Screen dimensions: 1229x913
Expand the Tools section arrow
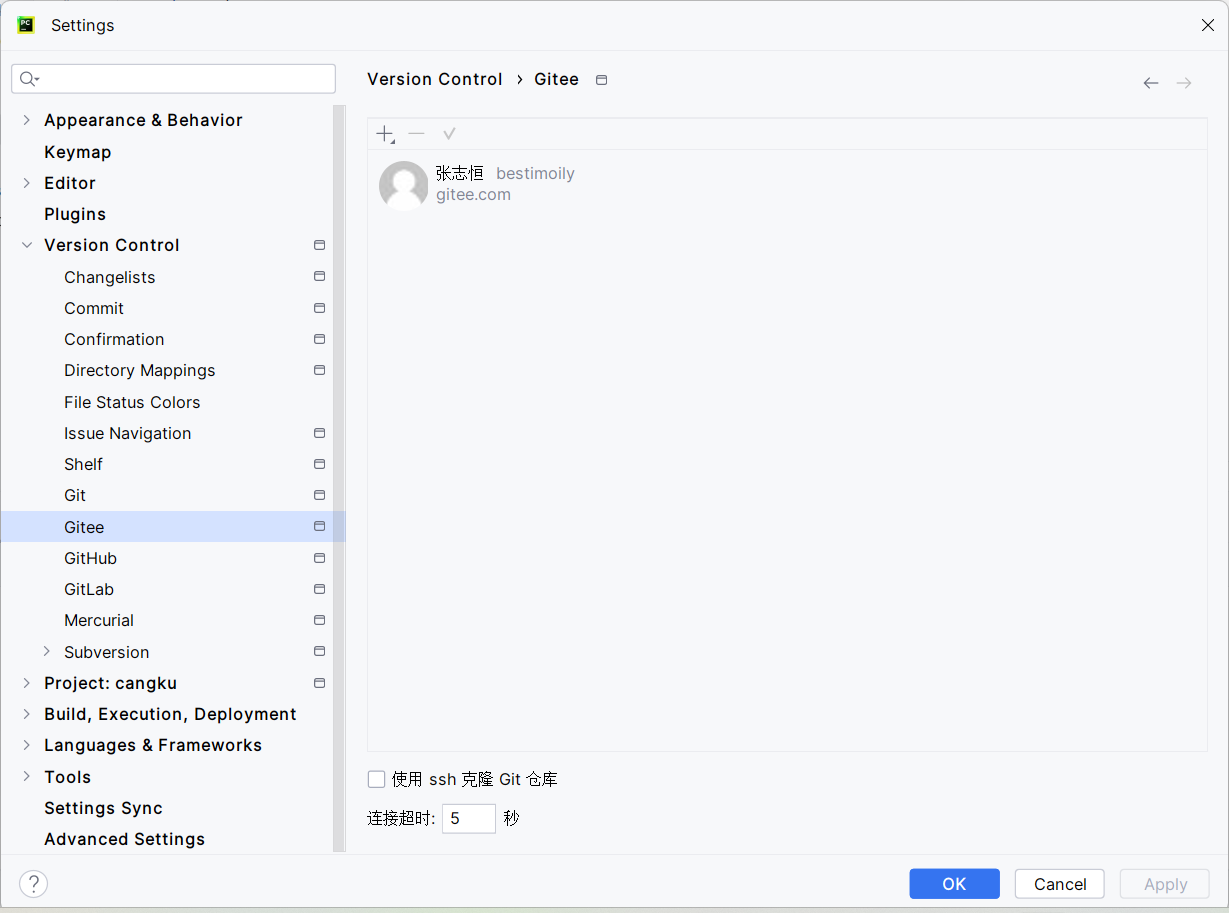pyautogui.click(x=26, y=777)
